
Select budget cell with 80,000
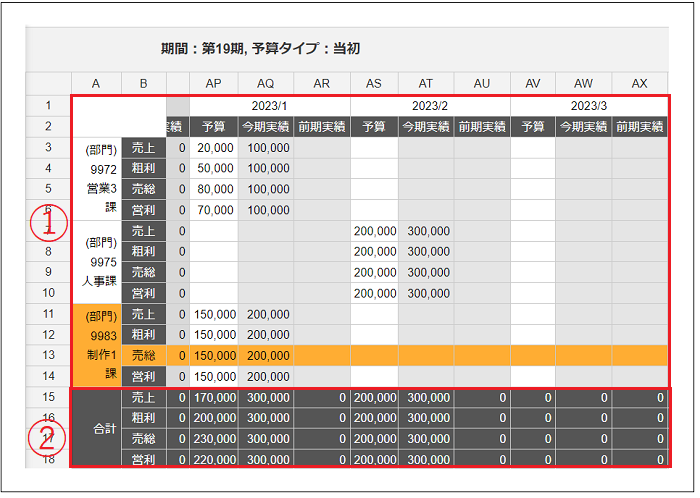pyautogui.click(x=214, y=189)
